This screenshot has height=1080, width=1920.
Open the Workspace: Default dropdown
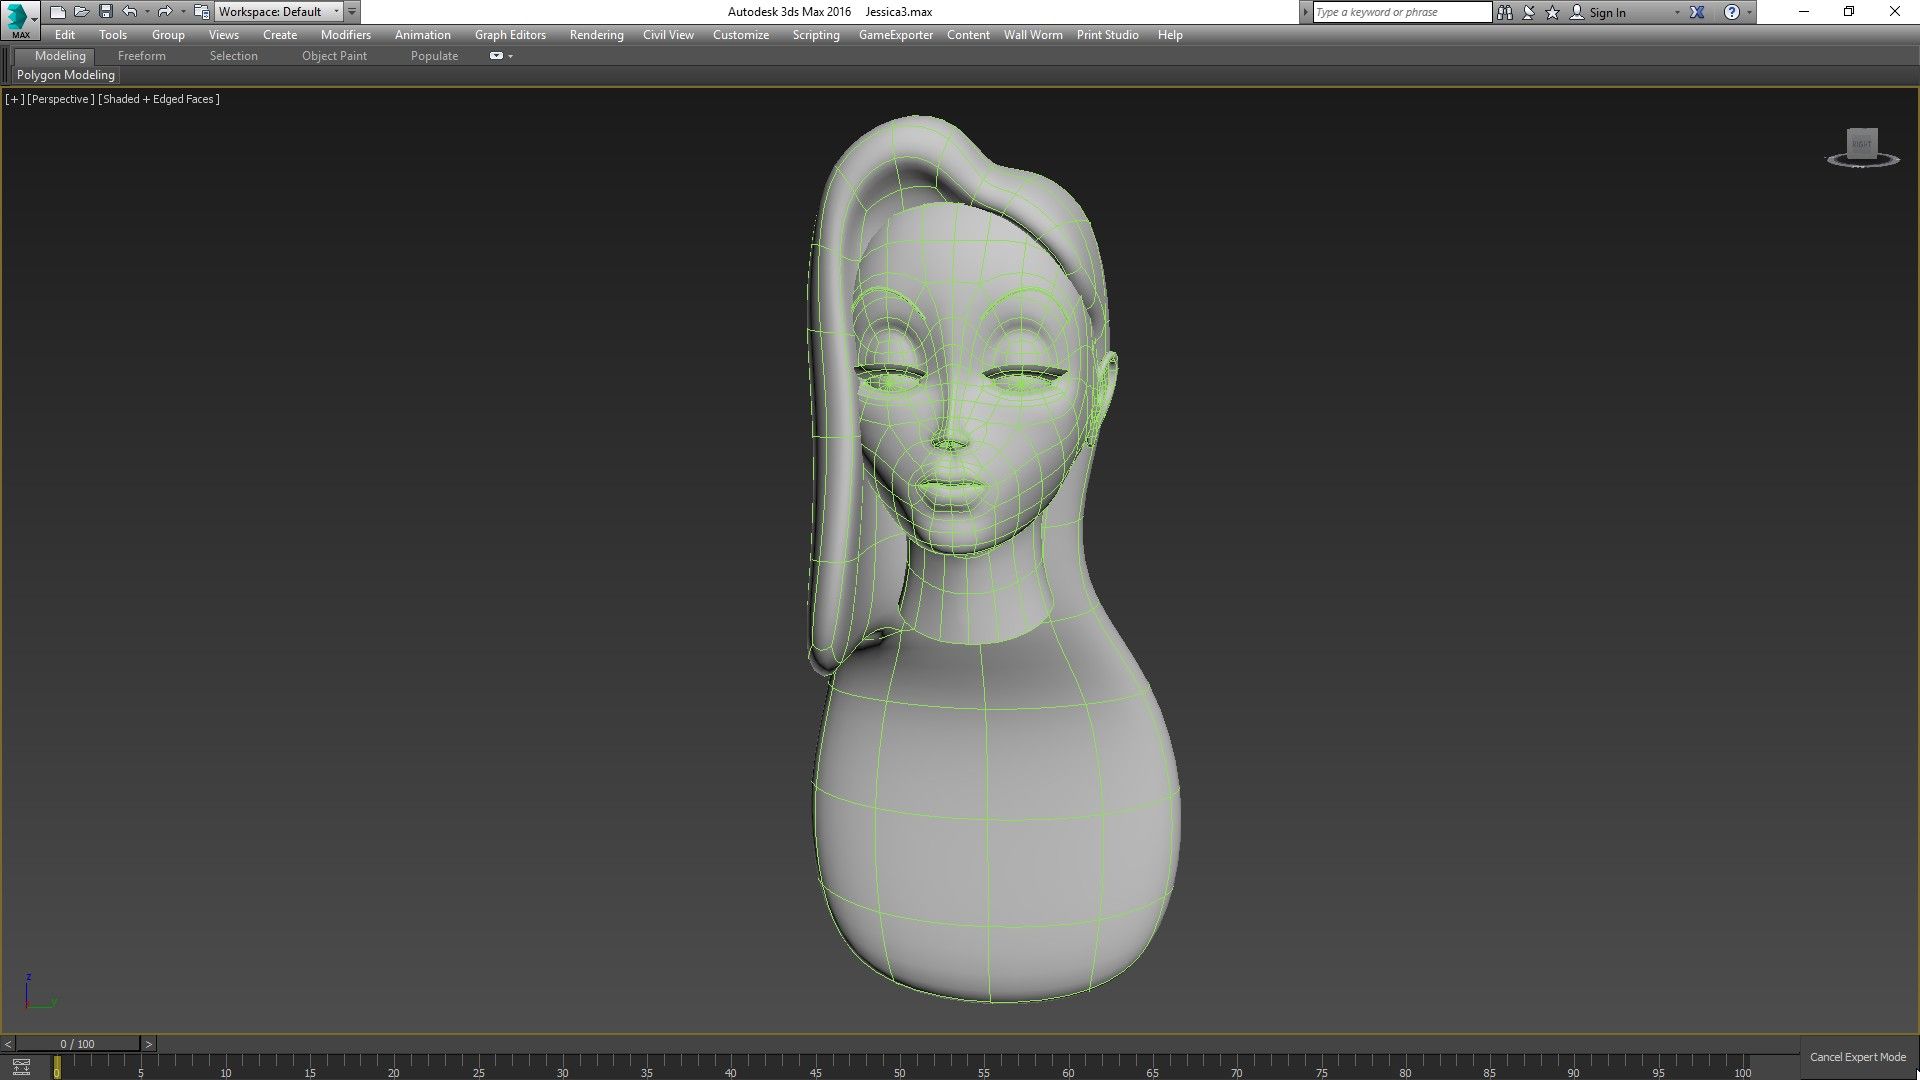coord(278,12)
